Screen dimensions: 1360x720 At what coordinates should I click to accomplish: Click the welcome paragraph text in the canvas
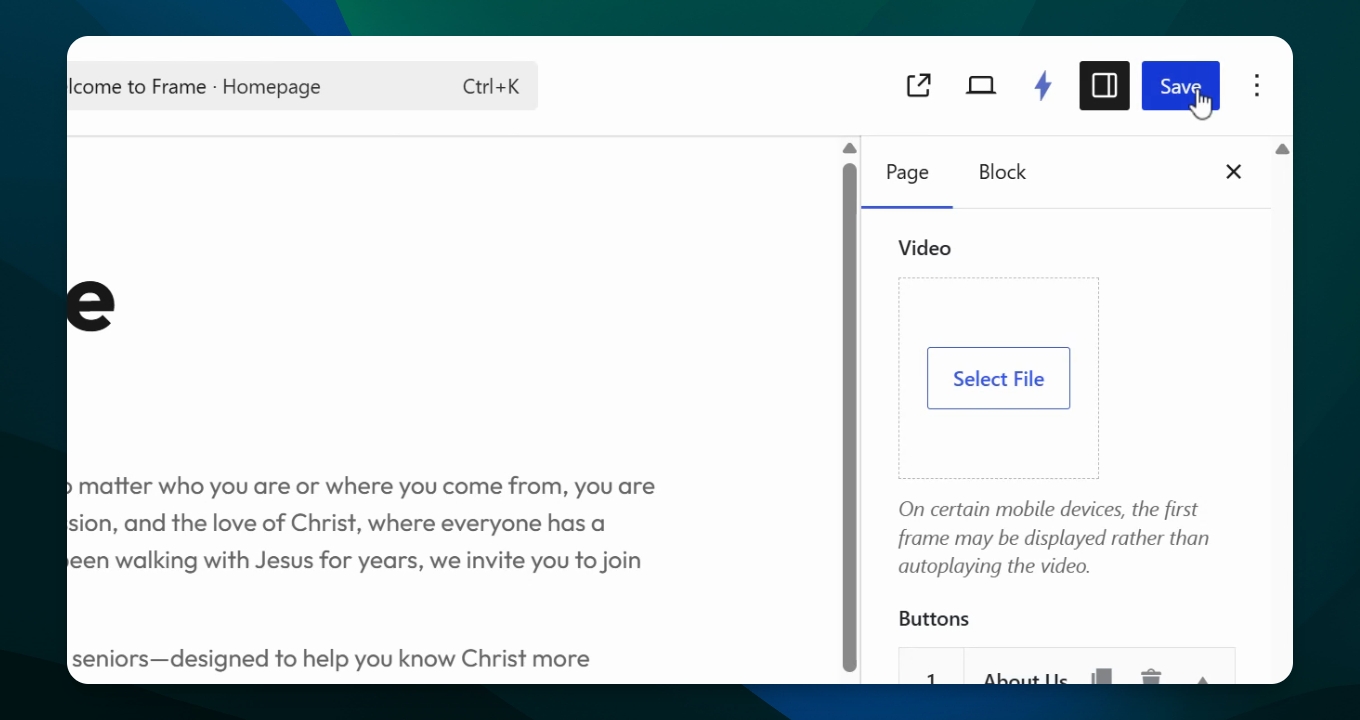(x=360, y=523)
